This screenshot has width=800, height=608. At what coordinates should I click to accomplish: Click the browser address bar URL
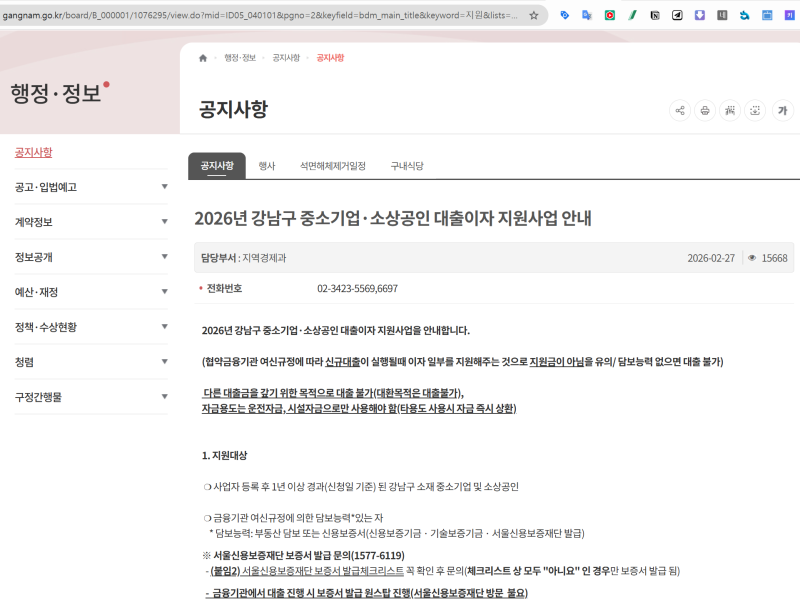pos(260,15)
